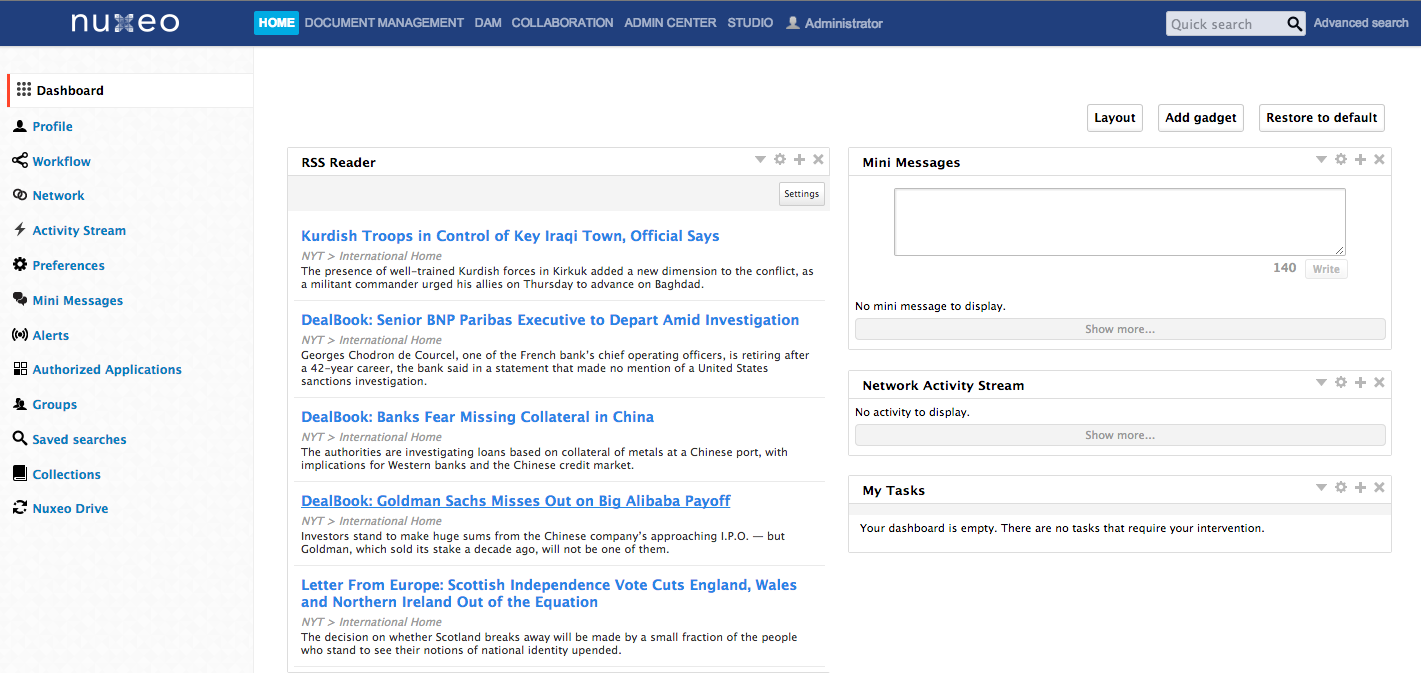
Task: Click the Profile person icon
Action: tap(20, 126)
